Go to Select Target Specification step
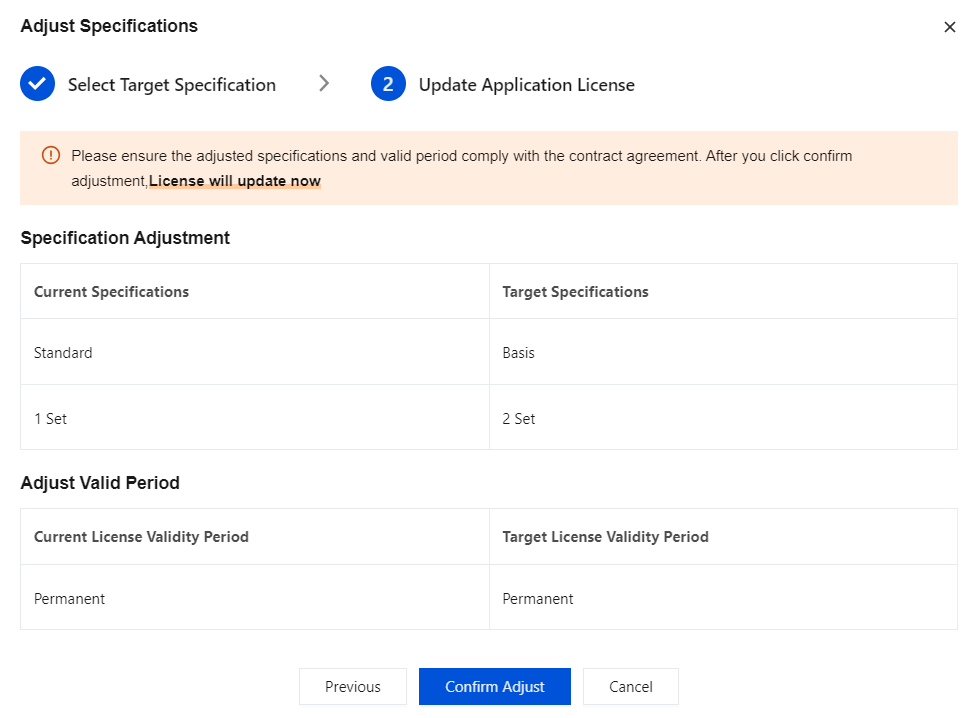Screen dimensions: 978x718 [171, 85]
